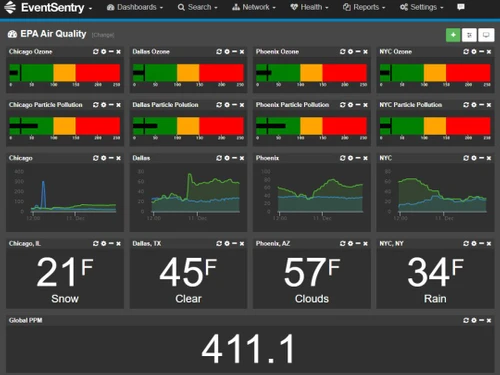The width and height of the screenshot is (500, 375).
Task: Click the blue spike in Chicago chart
Action: [43, 194]
